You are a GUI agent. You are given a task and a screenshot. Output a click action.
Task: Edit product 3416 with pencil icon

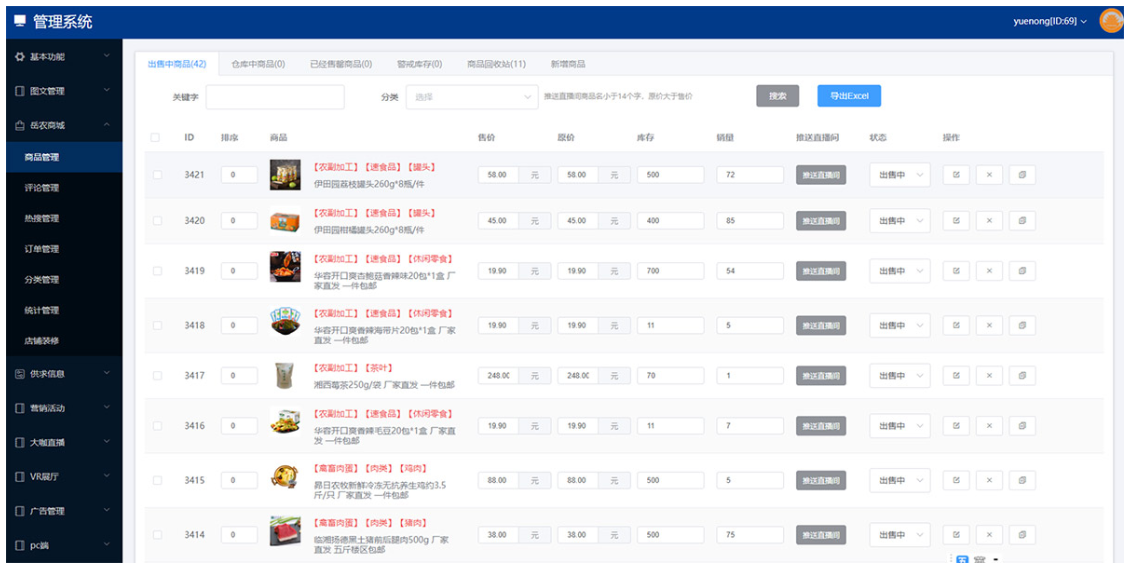click(x=955, y=426)
